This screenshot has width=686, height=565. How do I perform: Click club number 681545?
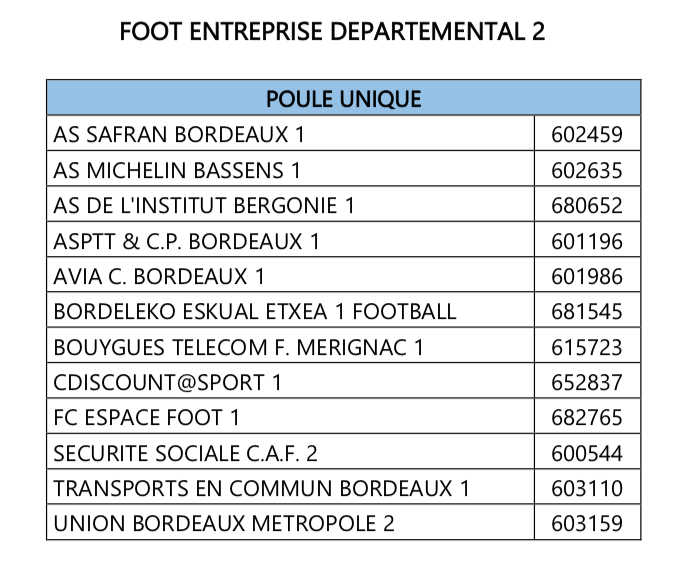click(x=587, y=310)
